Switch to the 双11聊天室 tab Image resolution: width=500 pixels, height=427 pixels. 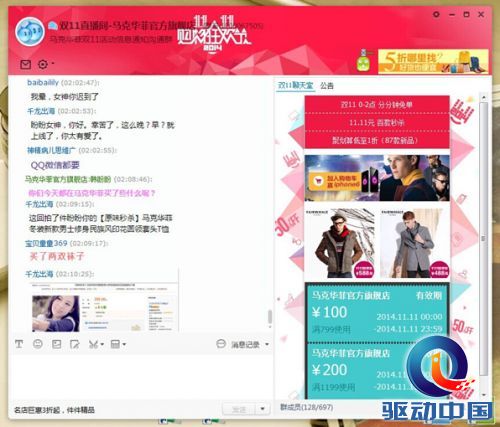point(295,86)
